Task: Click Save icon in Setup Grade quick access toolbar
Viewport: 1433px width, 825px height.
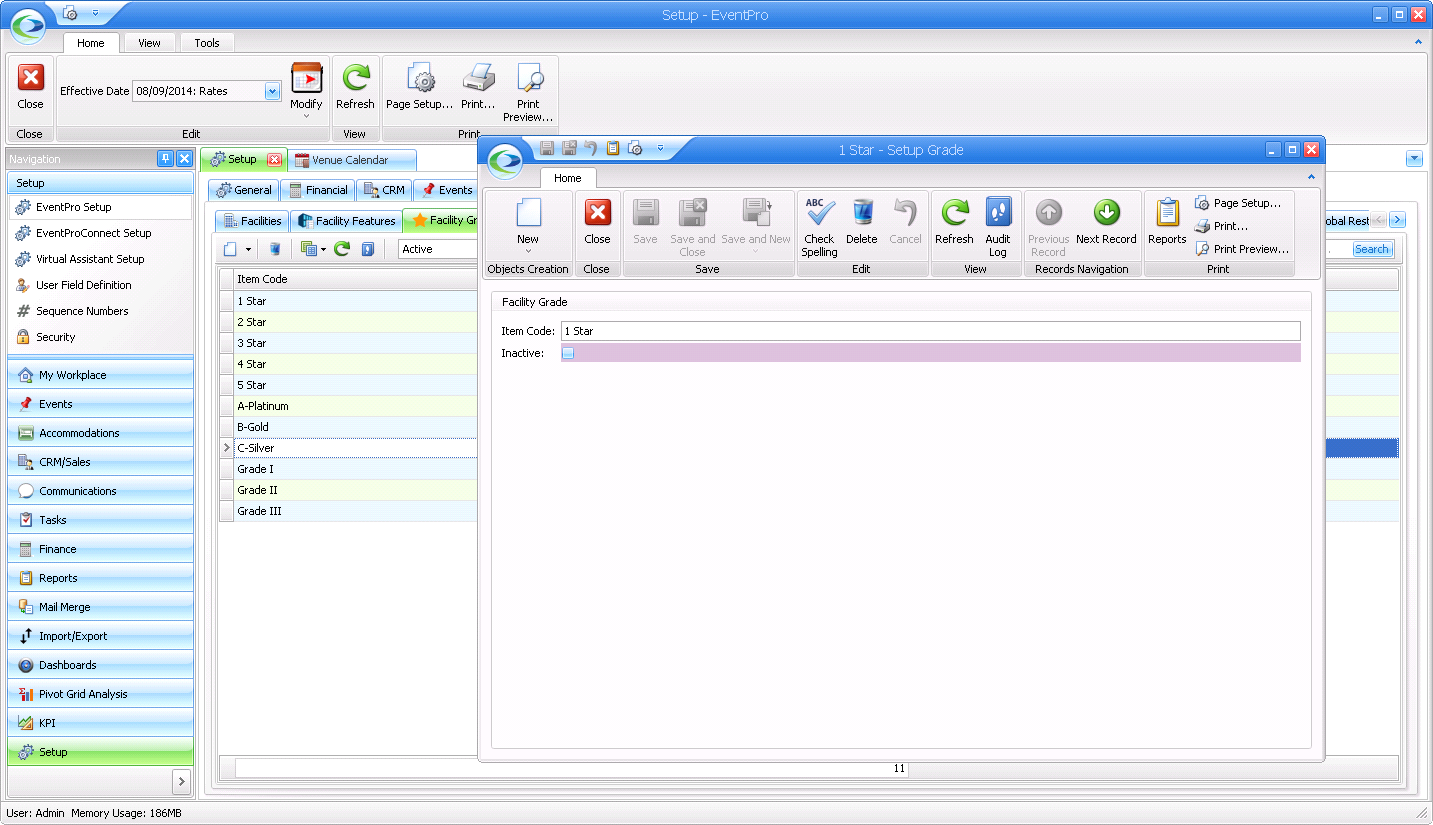Action: 546,148
